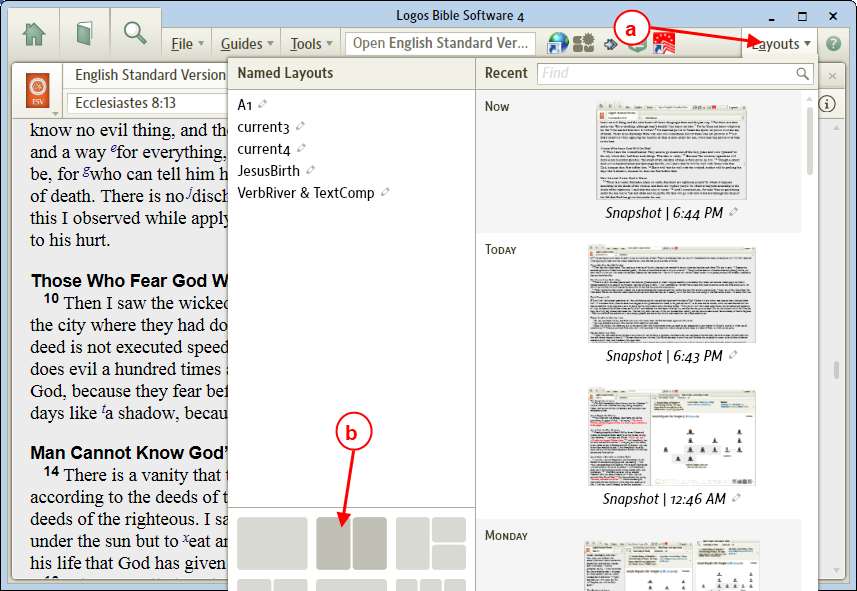Choose the one-left two-right layout tile
The image size is (857, 591).
[x=431, y=543]
